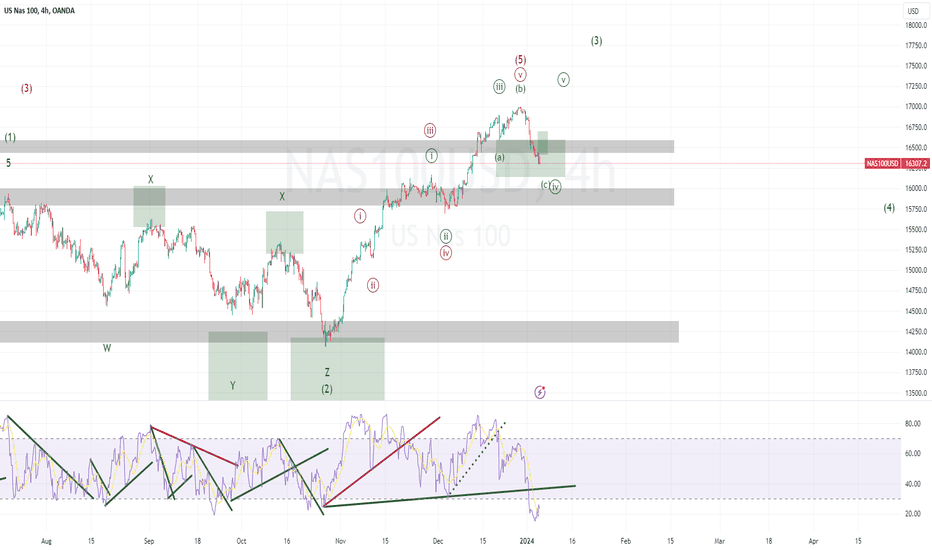Select the green (3) label at top right
Image resolution: width=932 pixels, height=550 pixels.
pos(596,40)
